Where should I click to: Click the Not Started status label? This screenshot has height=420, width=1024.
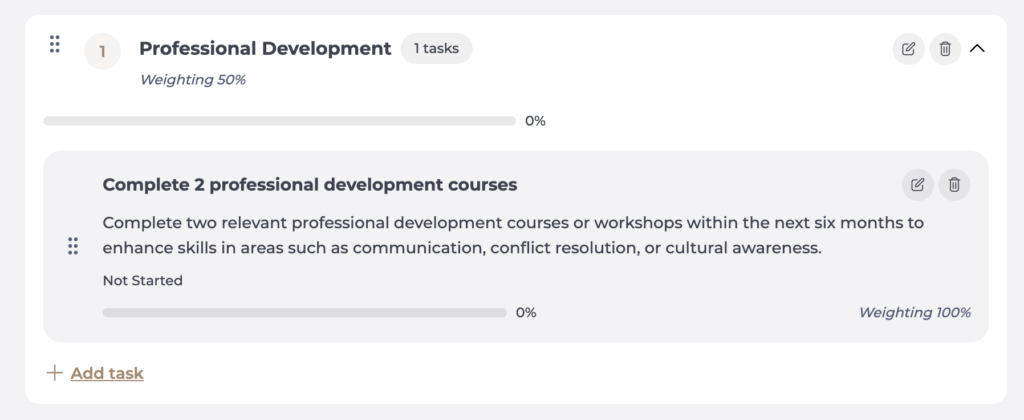coord(142,281)
